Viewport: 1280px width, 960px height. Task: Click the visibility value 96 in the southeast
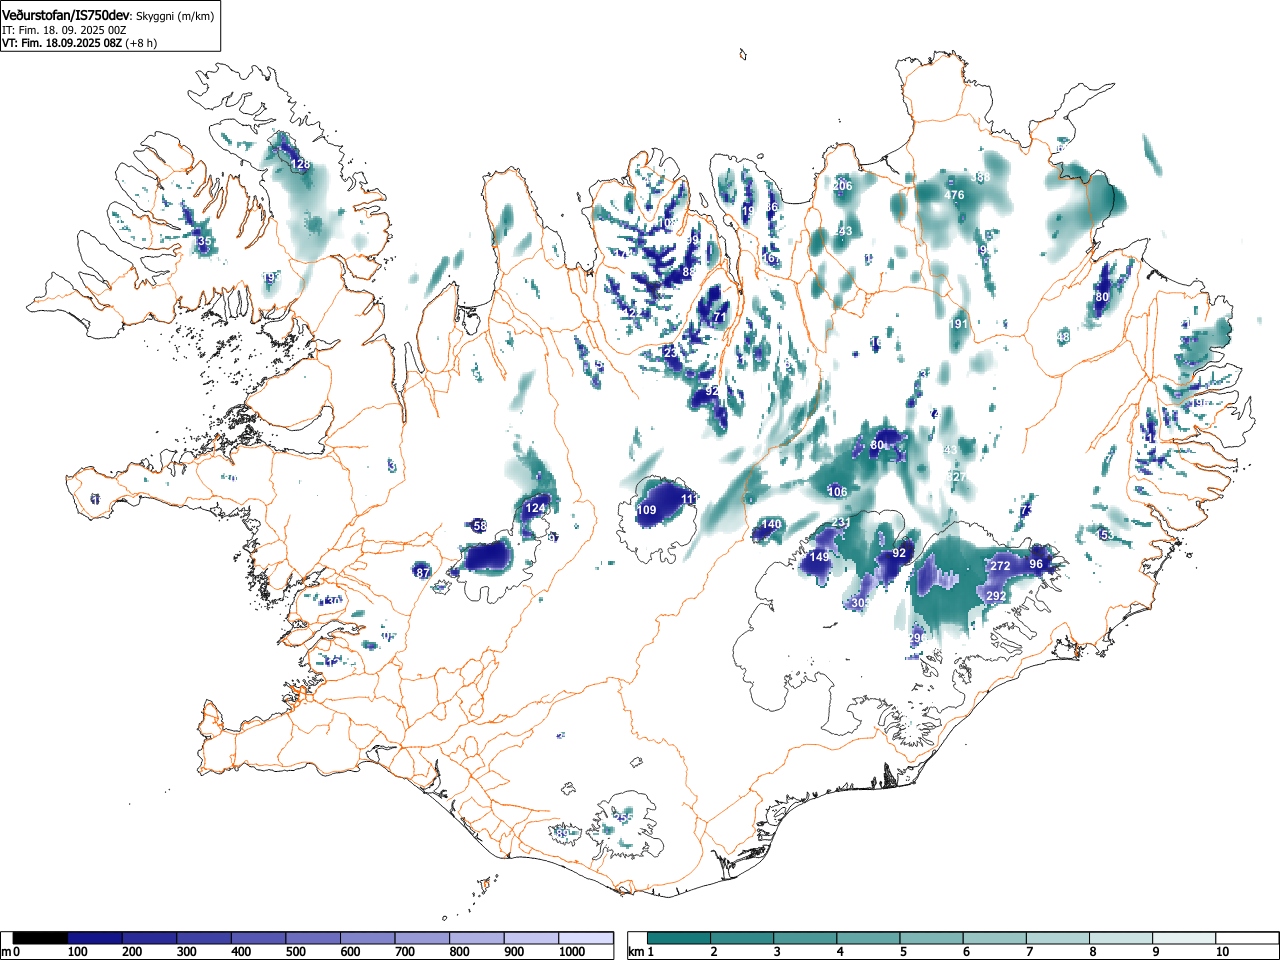click(1036, 564)
